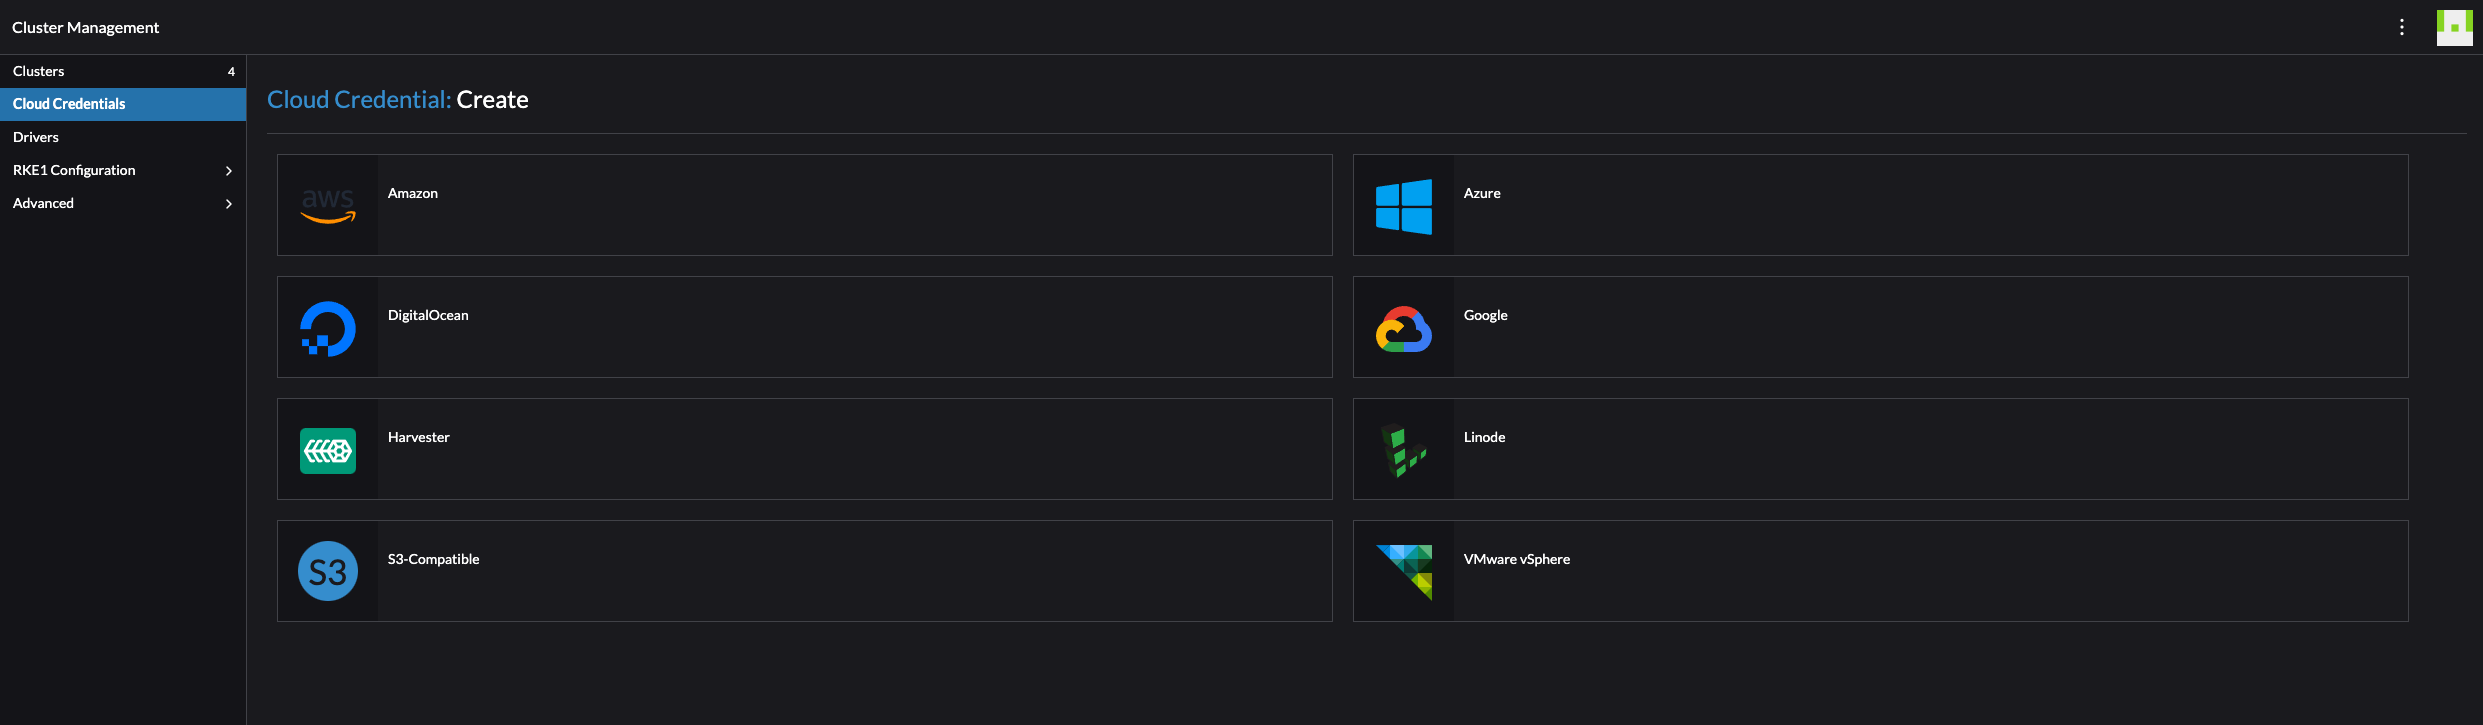Screen dimensions: 2483x725
Task: Open the three-dot options menu
Action: pyautogui.click(x=2402, y=27)
